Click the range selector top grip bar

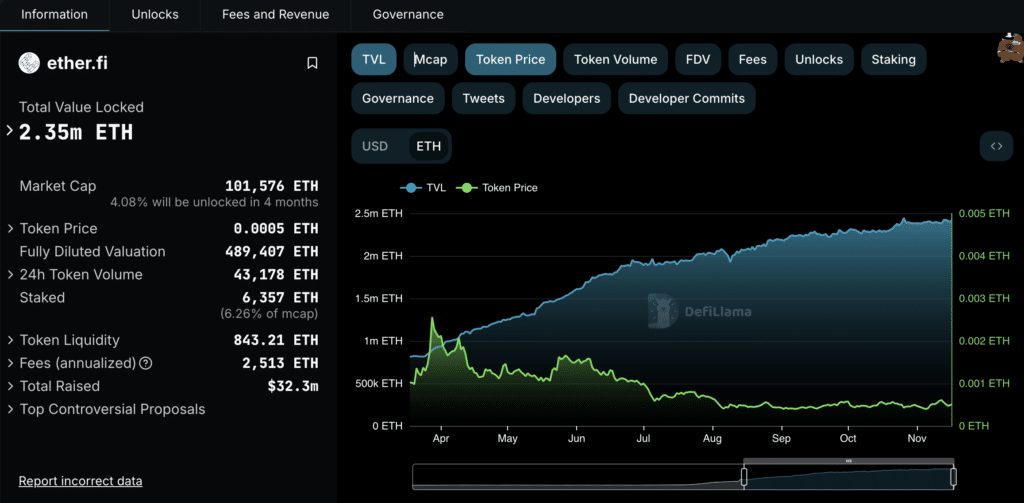click(848, 461)
